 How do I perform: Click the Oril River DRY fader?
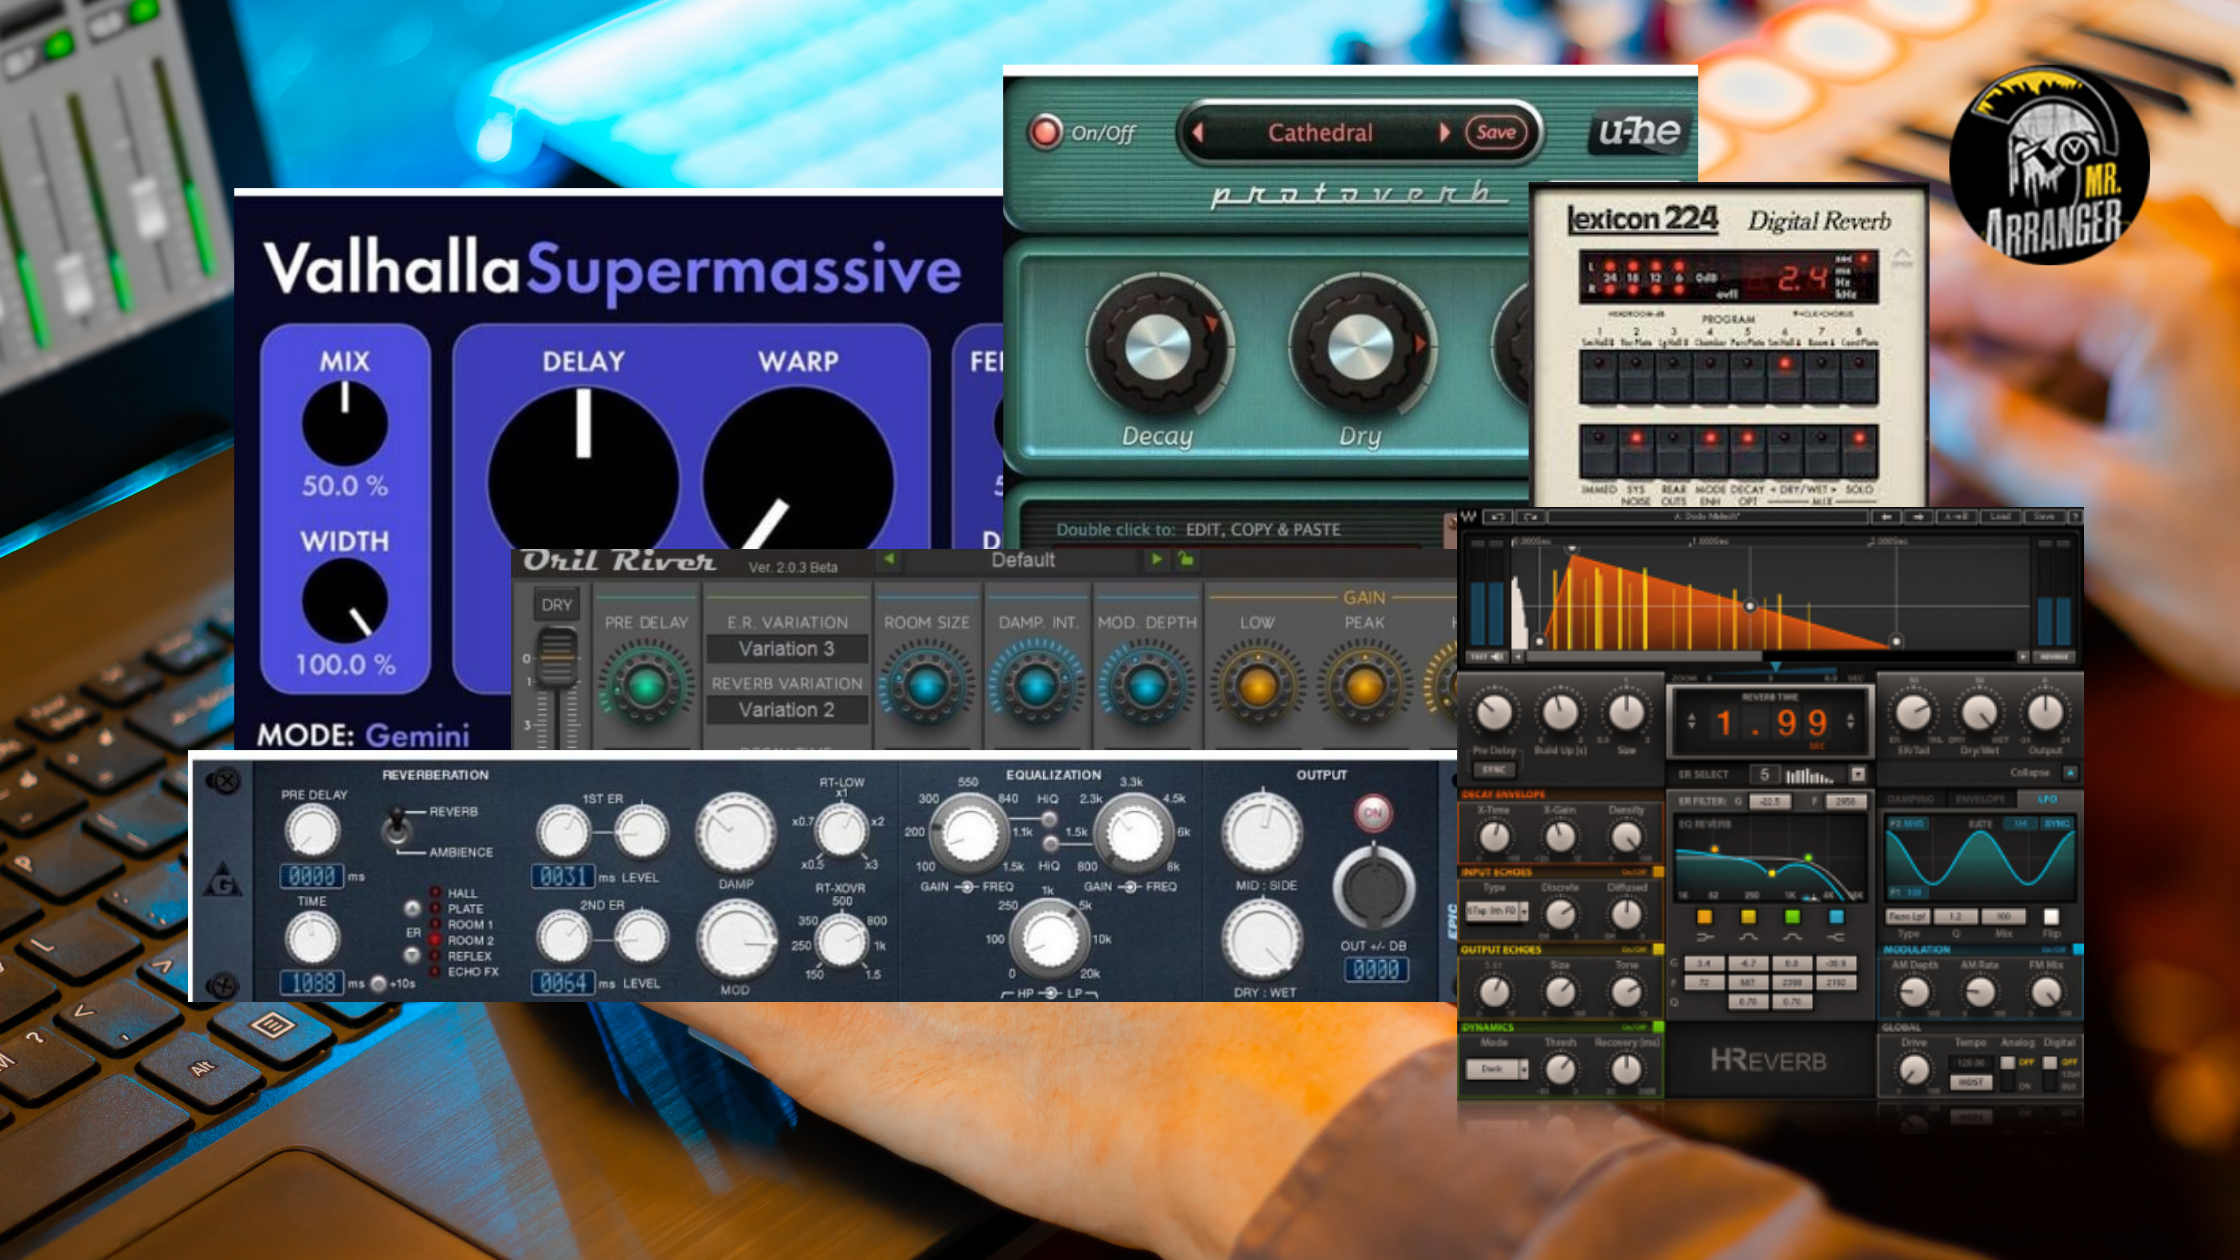coord(556,657)
